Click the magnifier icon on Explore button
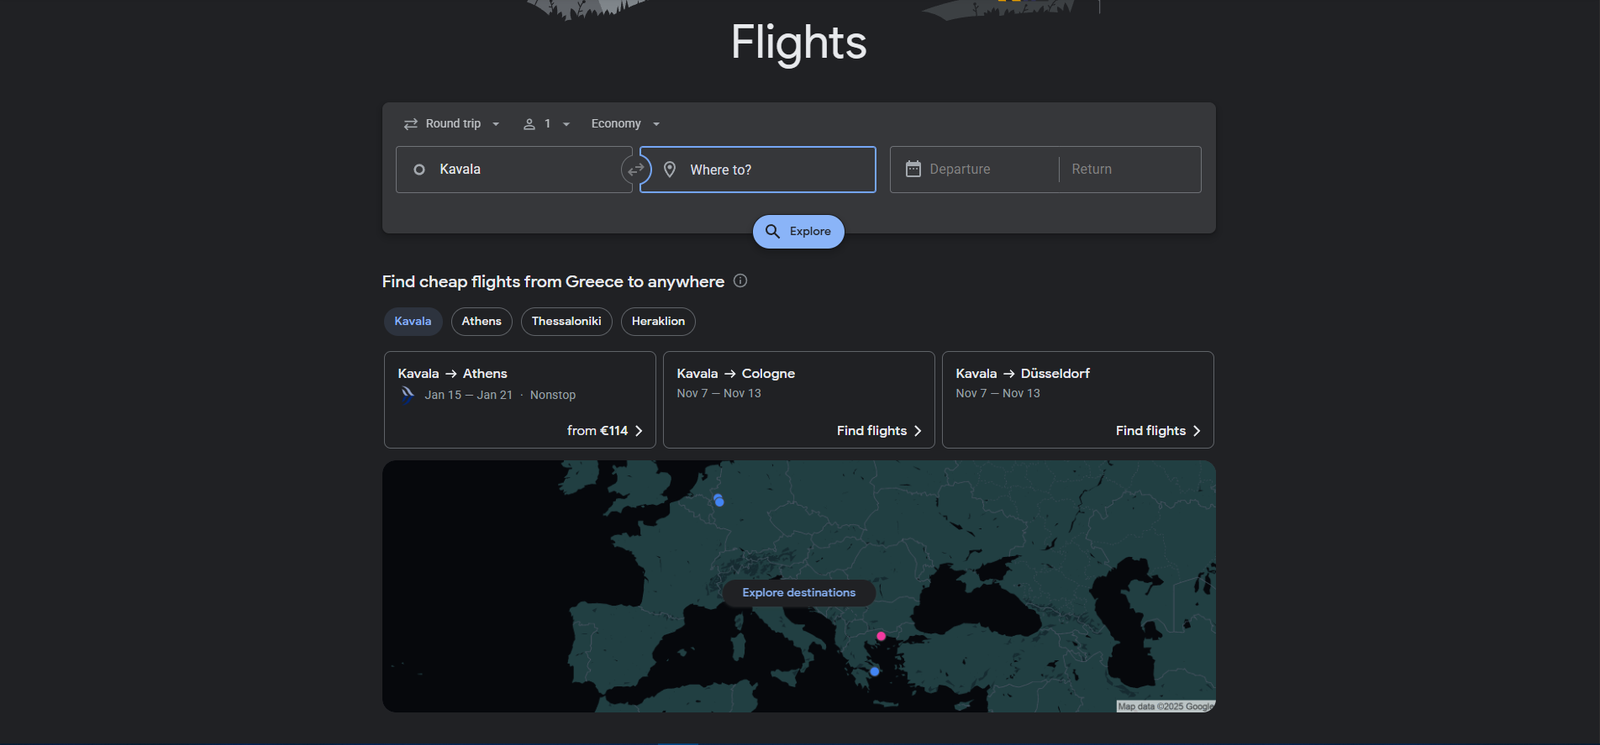Image resolution: width=1600 pixels, height=745 pixels. click(x=772, y=231)
